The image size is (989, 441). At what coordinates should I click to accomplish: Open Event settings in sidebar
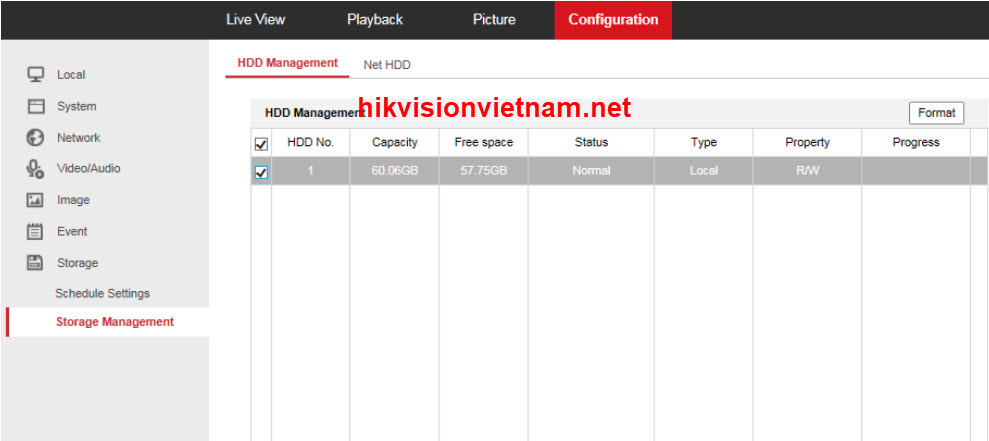coord(72,232)
